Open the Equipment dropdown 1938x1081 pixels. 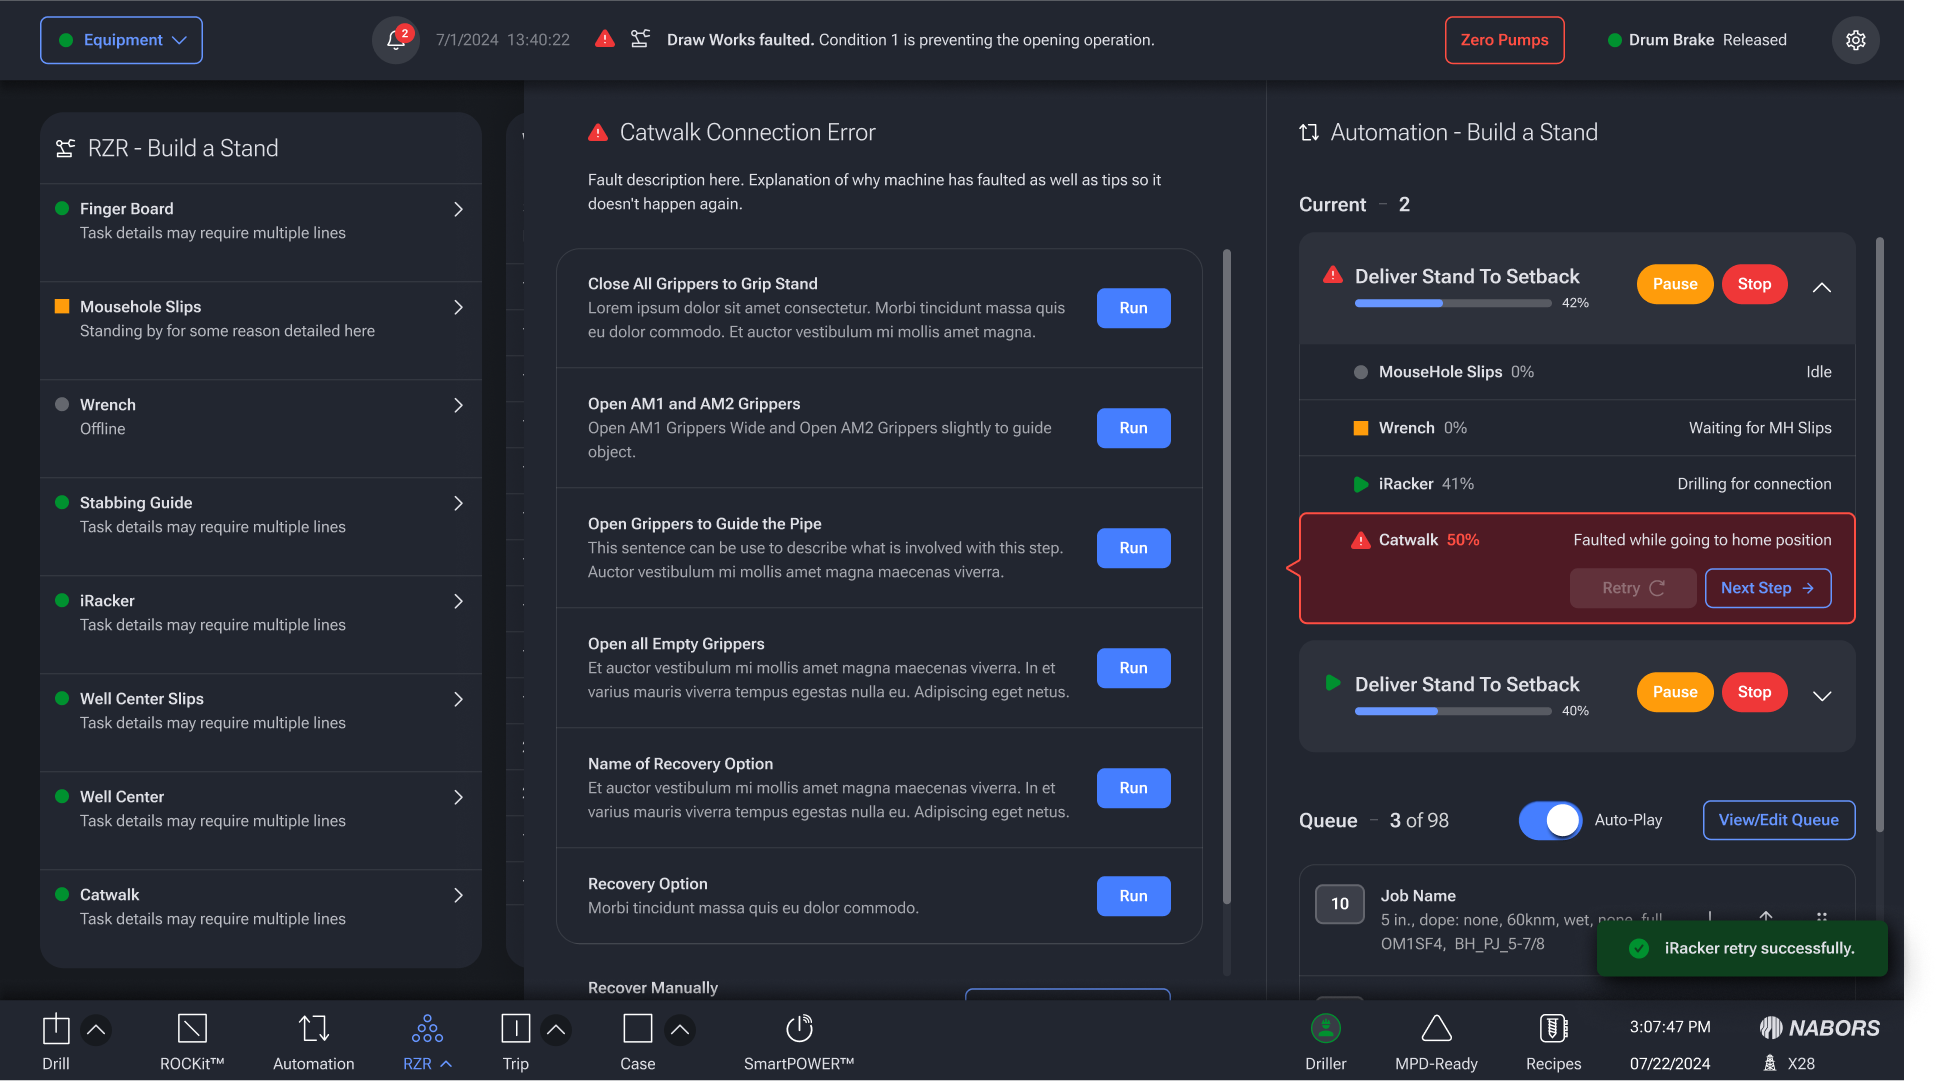[121, 40]
